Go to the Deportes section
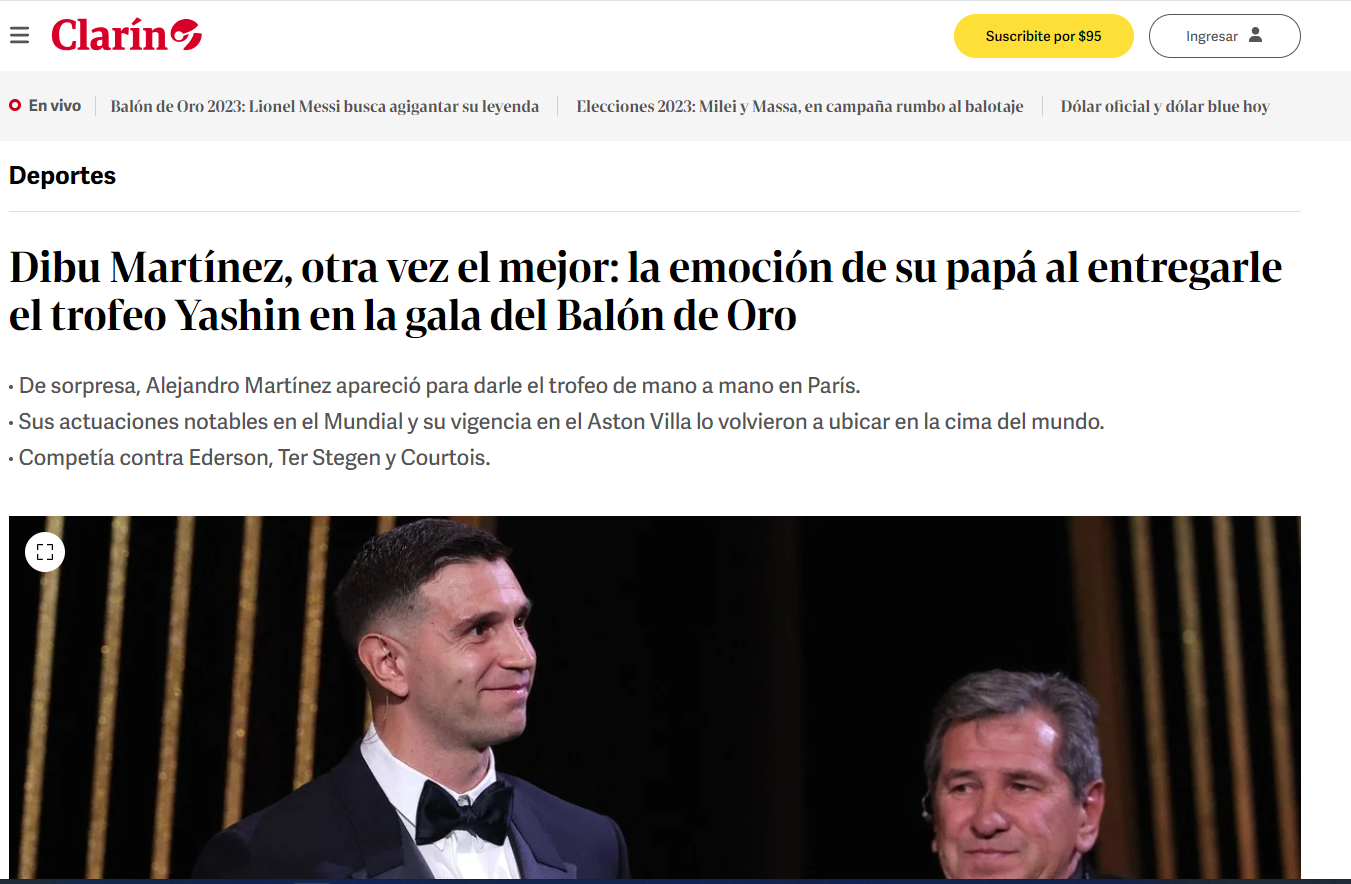 click(62, 176)
